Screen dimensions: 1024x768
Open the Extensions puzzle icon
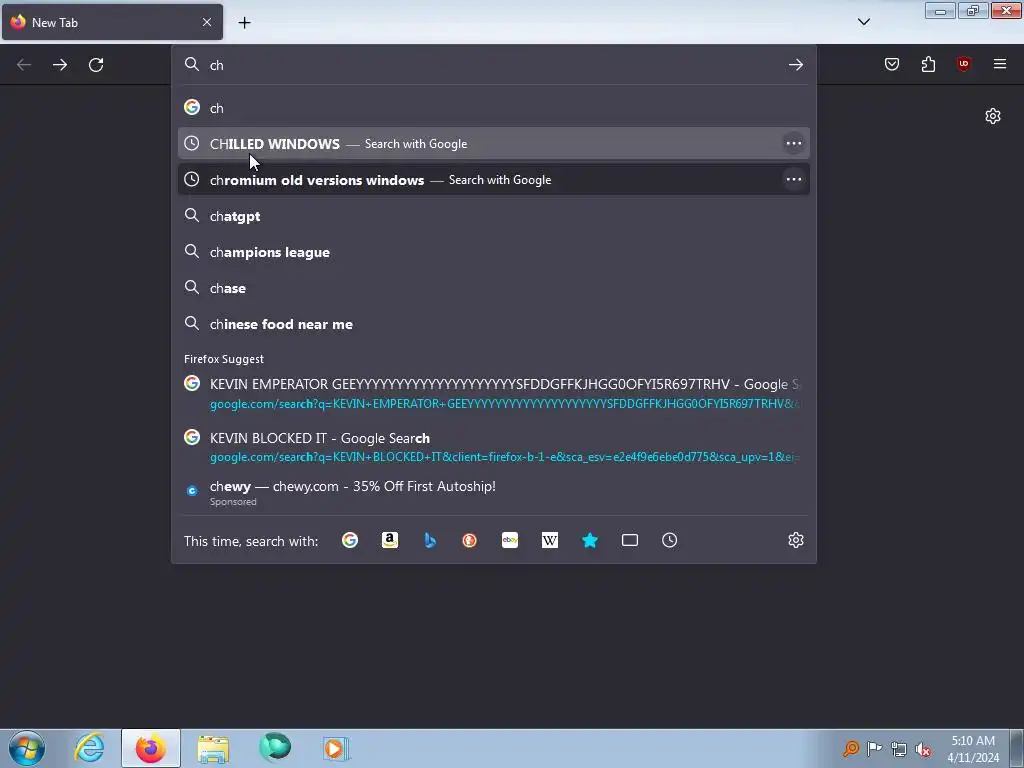pos(928,64)
